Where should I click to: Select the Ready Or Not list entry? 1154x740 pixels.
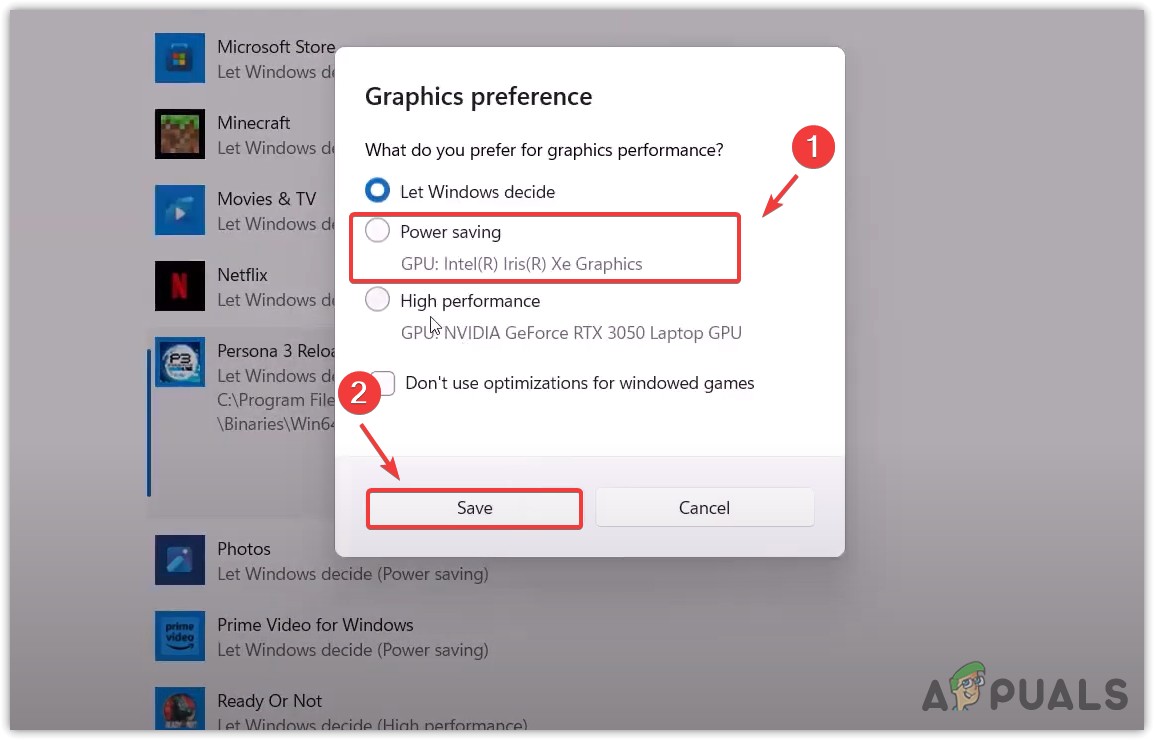coord(269,701)
